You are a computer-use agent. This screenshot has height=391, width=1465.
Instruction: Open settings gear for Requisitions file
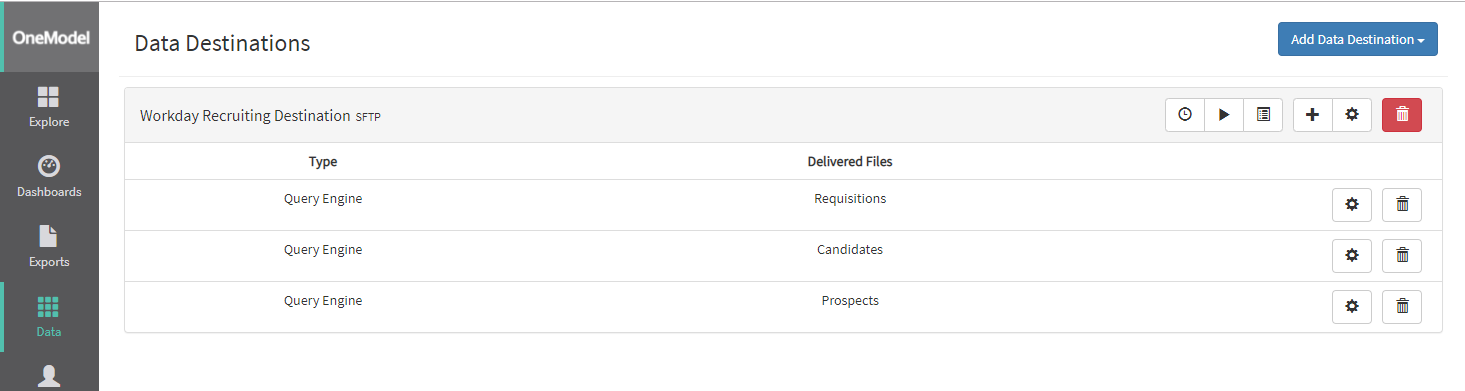pyautogui.click(x=1352, y=204)
